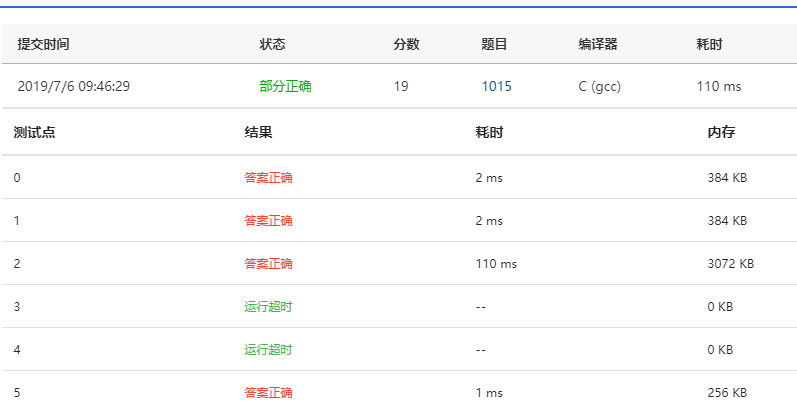Click the 部分正确 status text
This screenshot has width=797, height=415.
pyautogui.click(x=285, y=86)
